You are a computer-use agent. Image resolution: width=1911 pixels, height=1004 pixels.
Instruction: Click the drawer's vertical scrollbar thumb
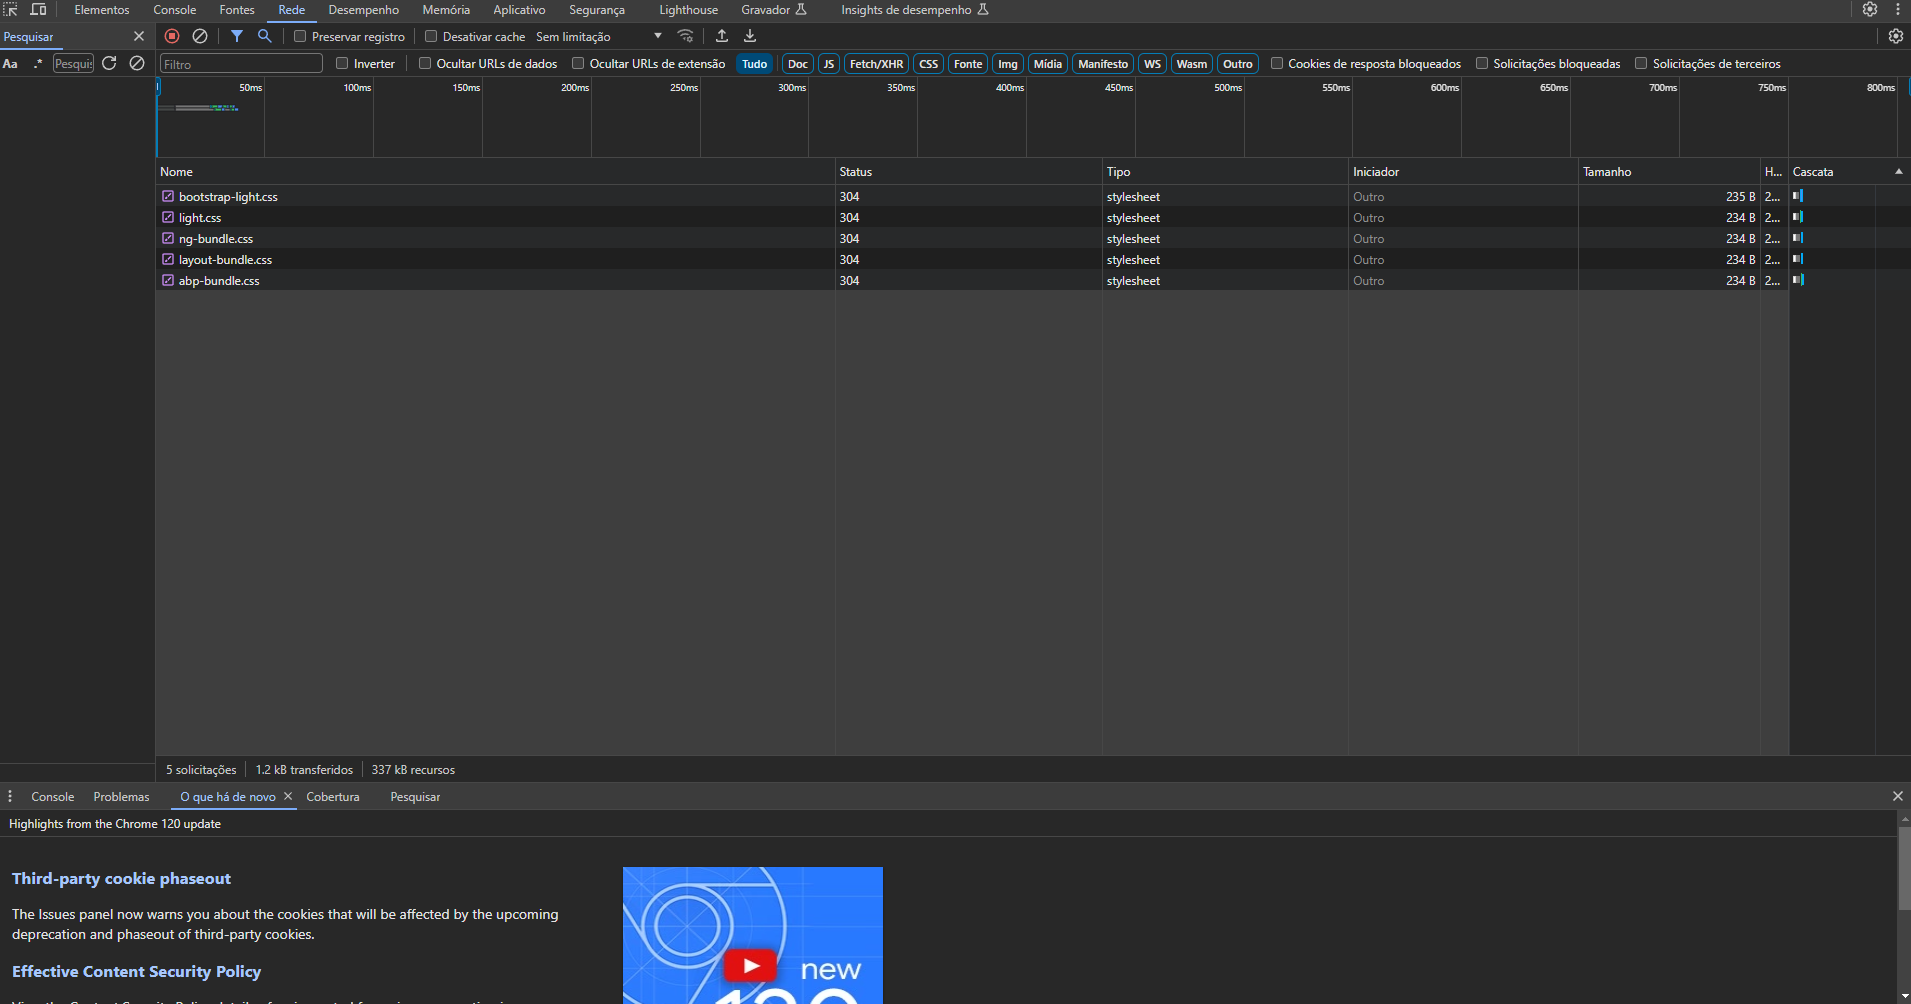click(x=1904, y=868)
